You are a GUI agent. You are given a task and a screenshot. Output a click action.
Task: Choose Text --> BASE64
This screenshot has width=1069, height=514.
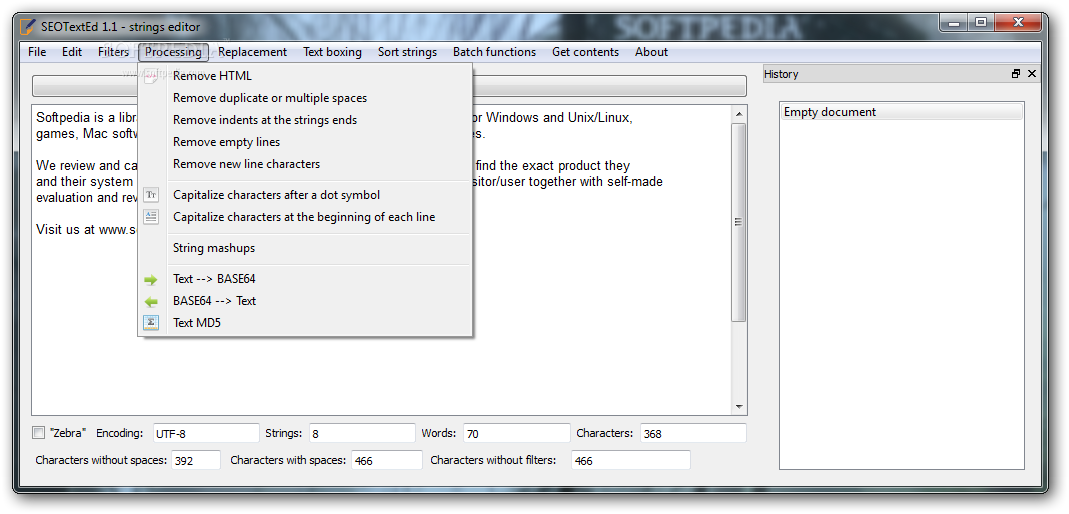coord(305,279)
